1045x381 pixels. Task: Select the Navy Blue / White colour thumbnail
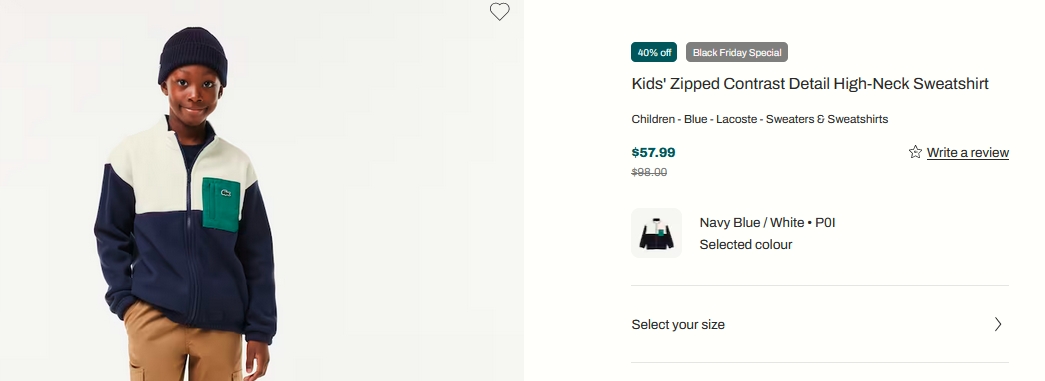tap(656, 233)
